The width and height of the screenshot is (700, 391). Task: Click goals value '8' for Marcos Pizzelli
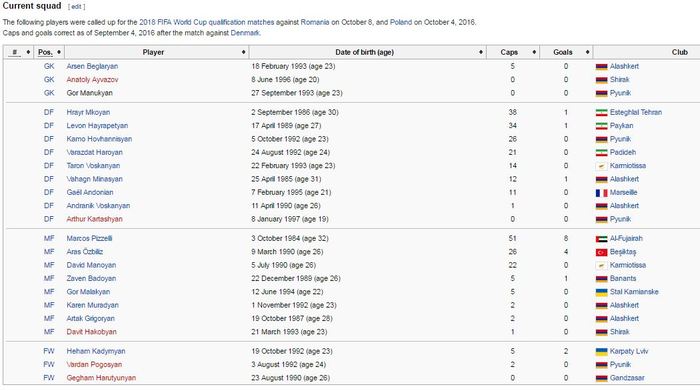(x=566, y=238)
